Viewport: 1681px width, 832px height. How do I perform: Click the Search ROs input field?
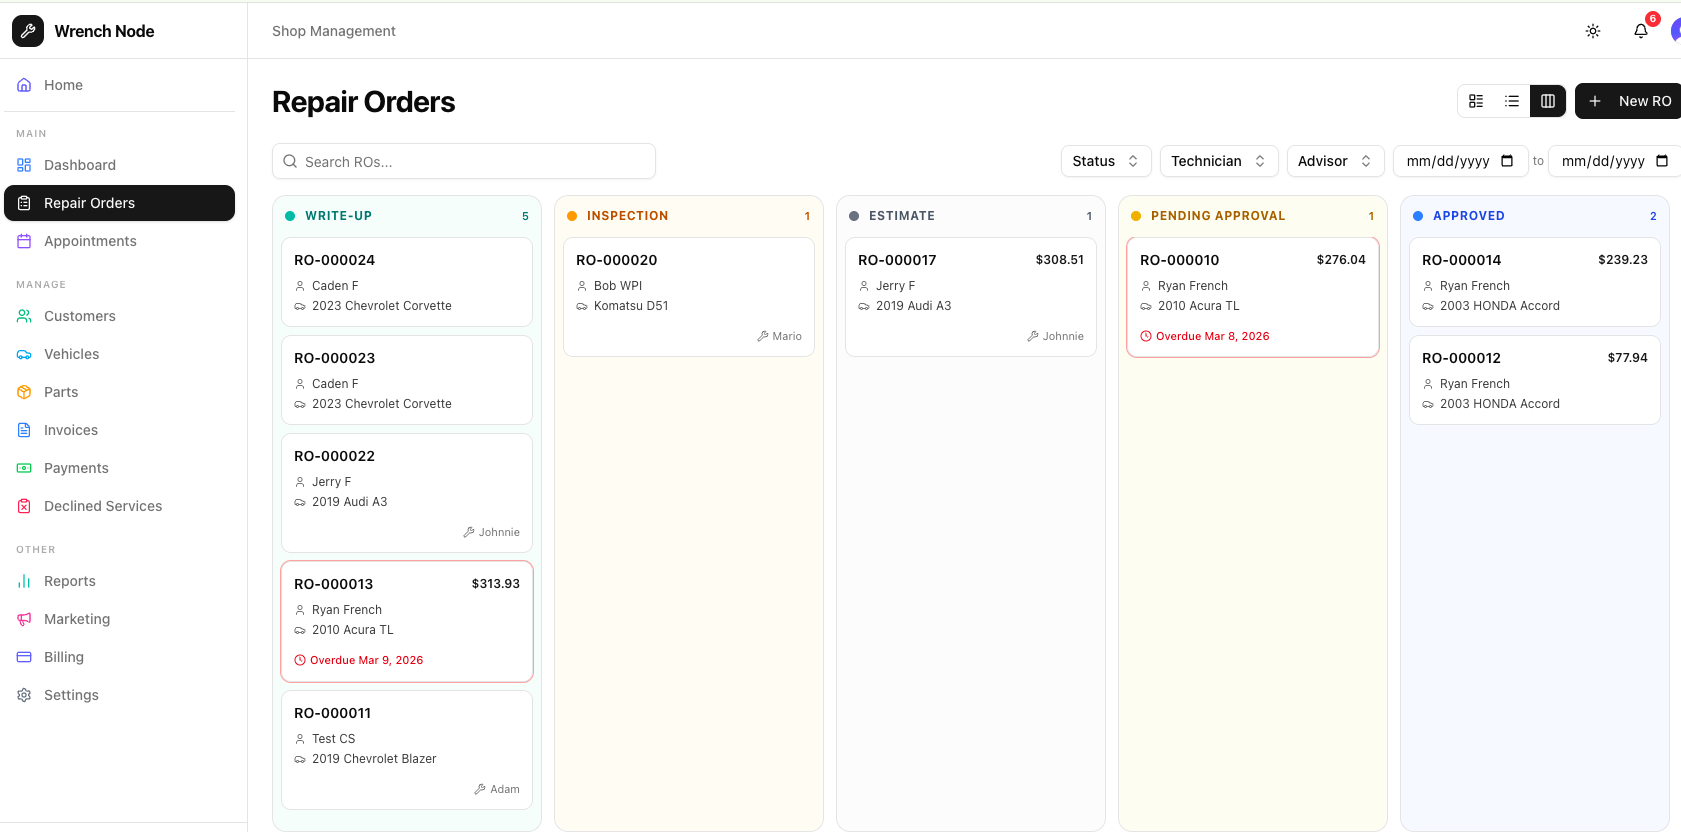[x=464, y=162]
